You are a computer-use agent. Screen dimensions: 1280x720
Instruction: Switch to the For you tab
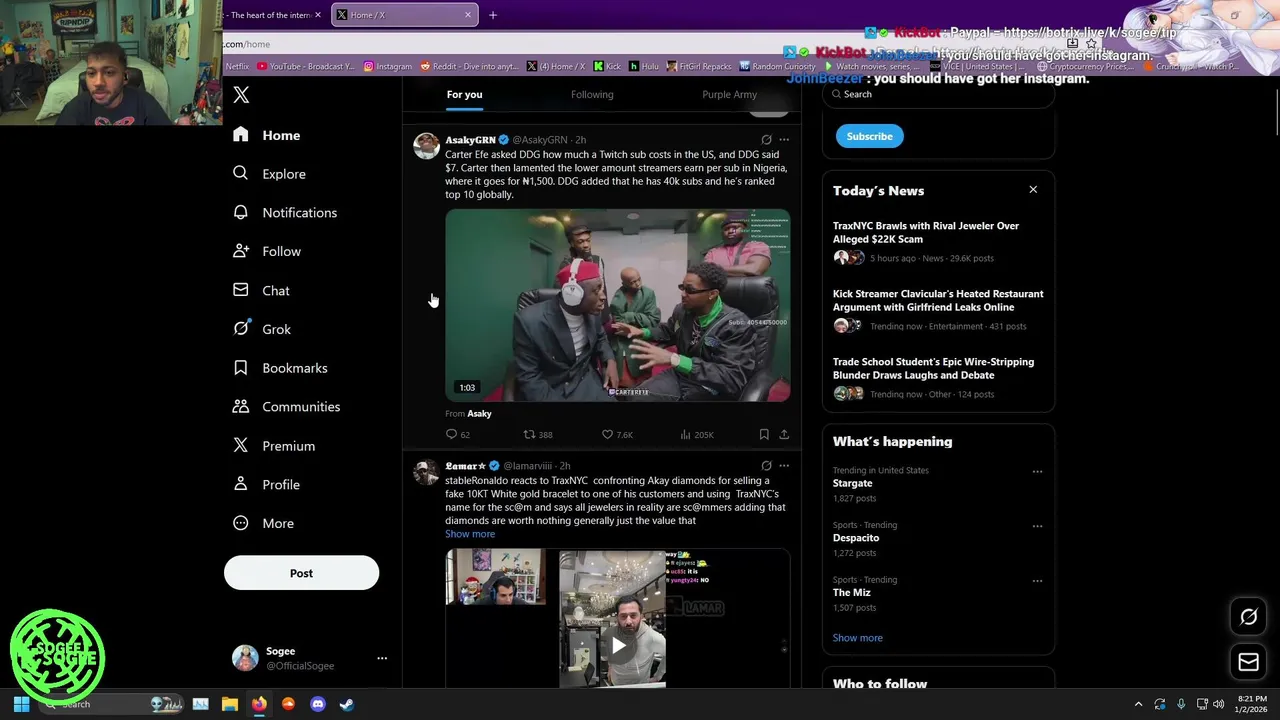pos(464,94)
